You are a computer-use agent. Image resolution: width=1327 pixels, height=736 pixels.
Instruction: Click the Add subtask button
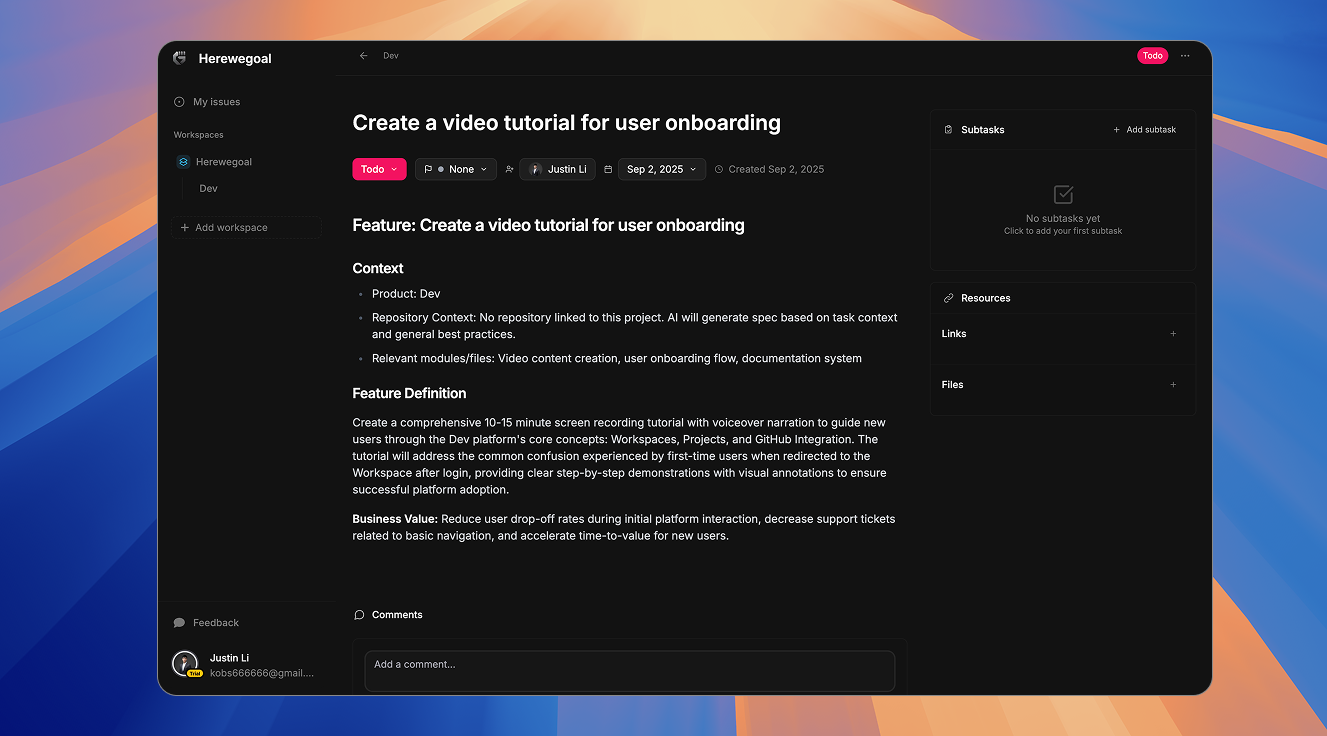[x=1144, y=130]
